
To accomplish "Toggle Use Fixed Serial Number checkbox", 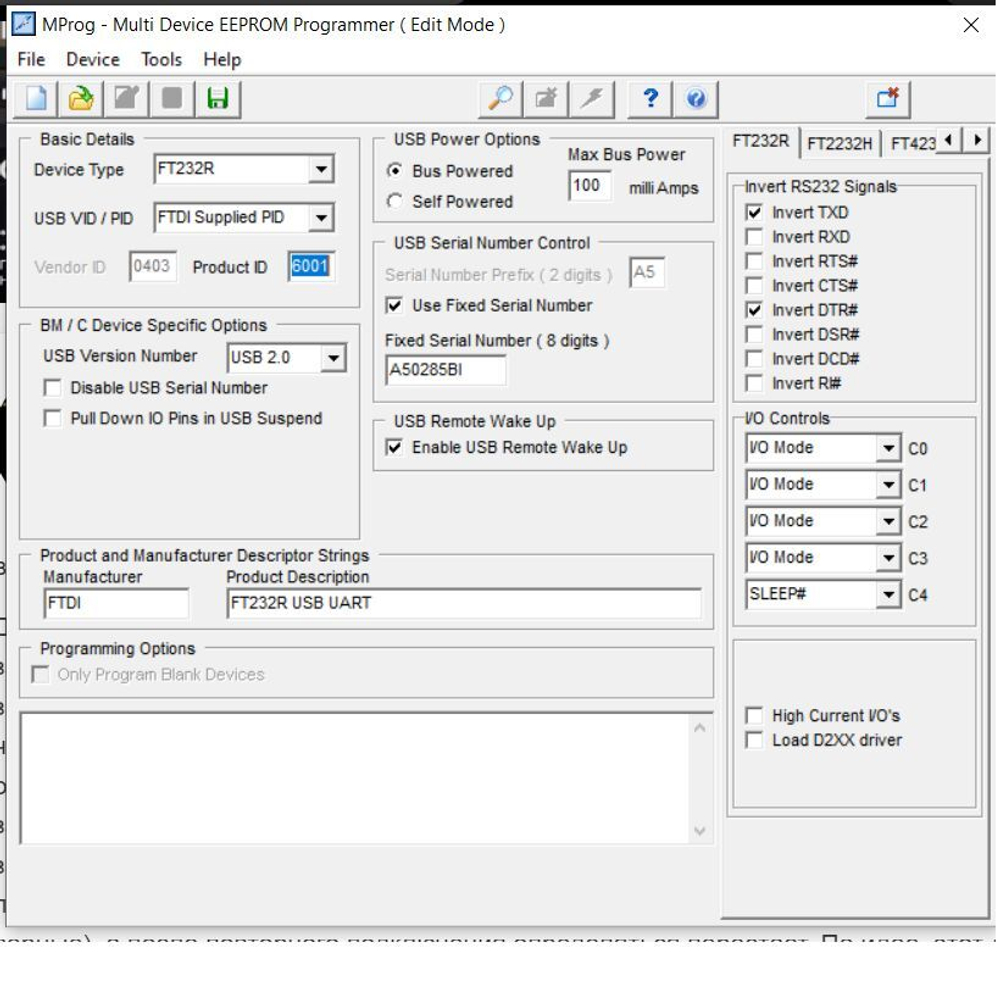I will [x=394, y=305].
